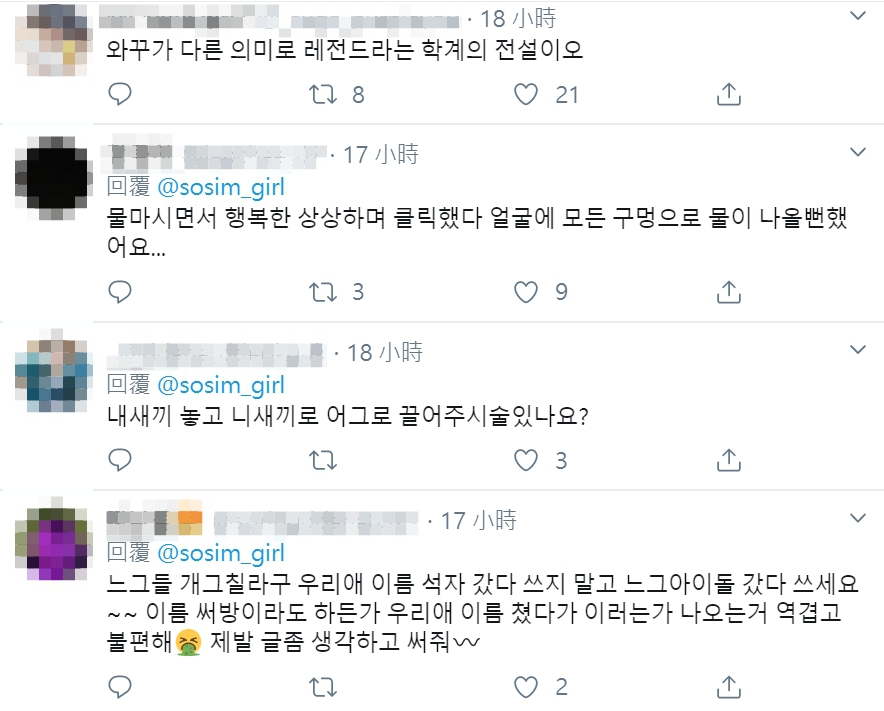Retweet the tweet with 3 likes

(323, 460)
